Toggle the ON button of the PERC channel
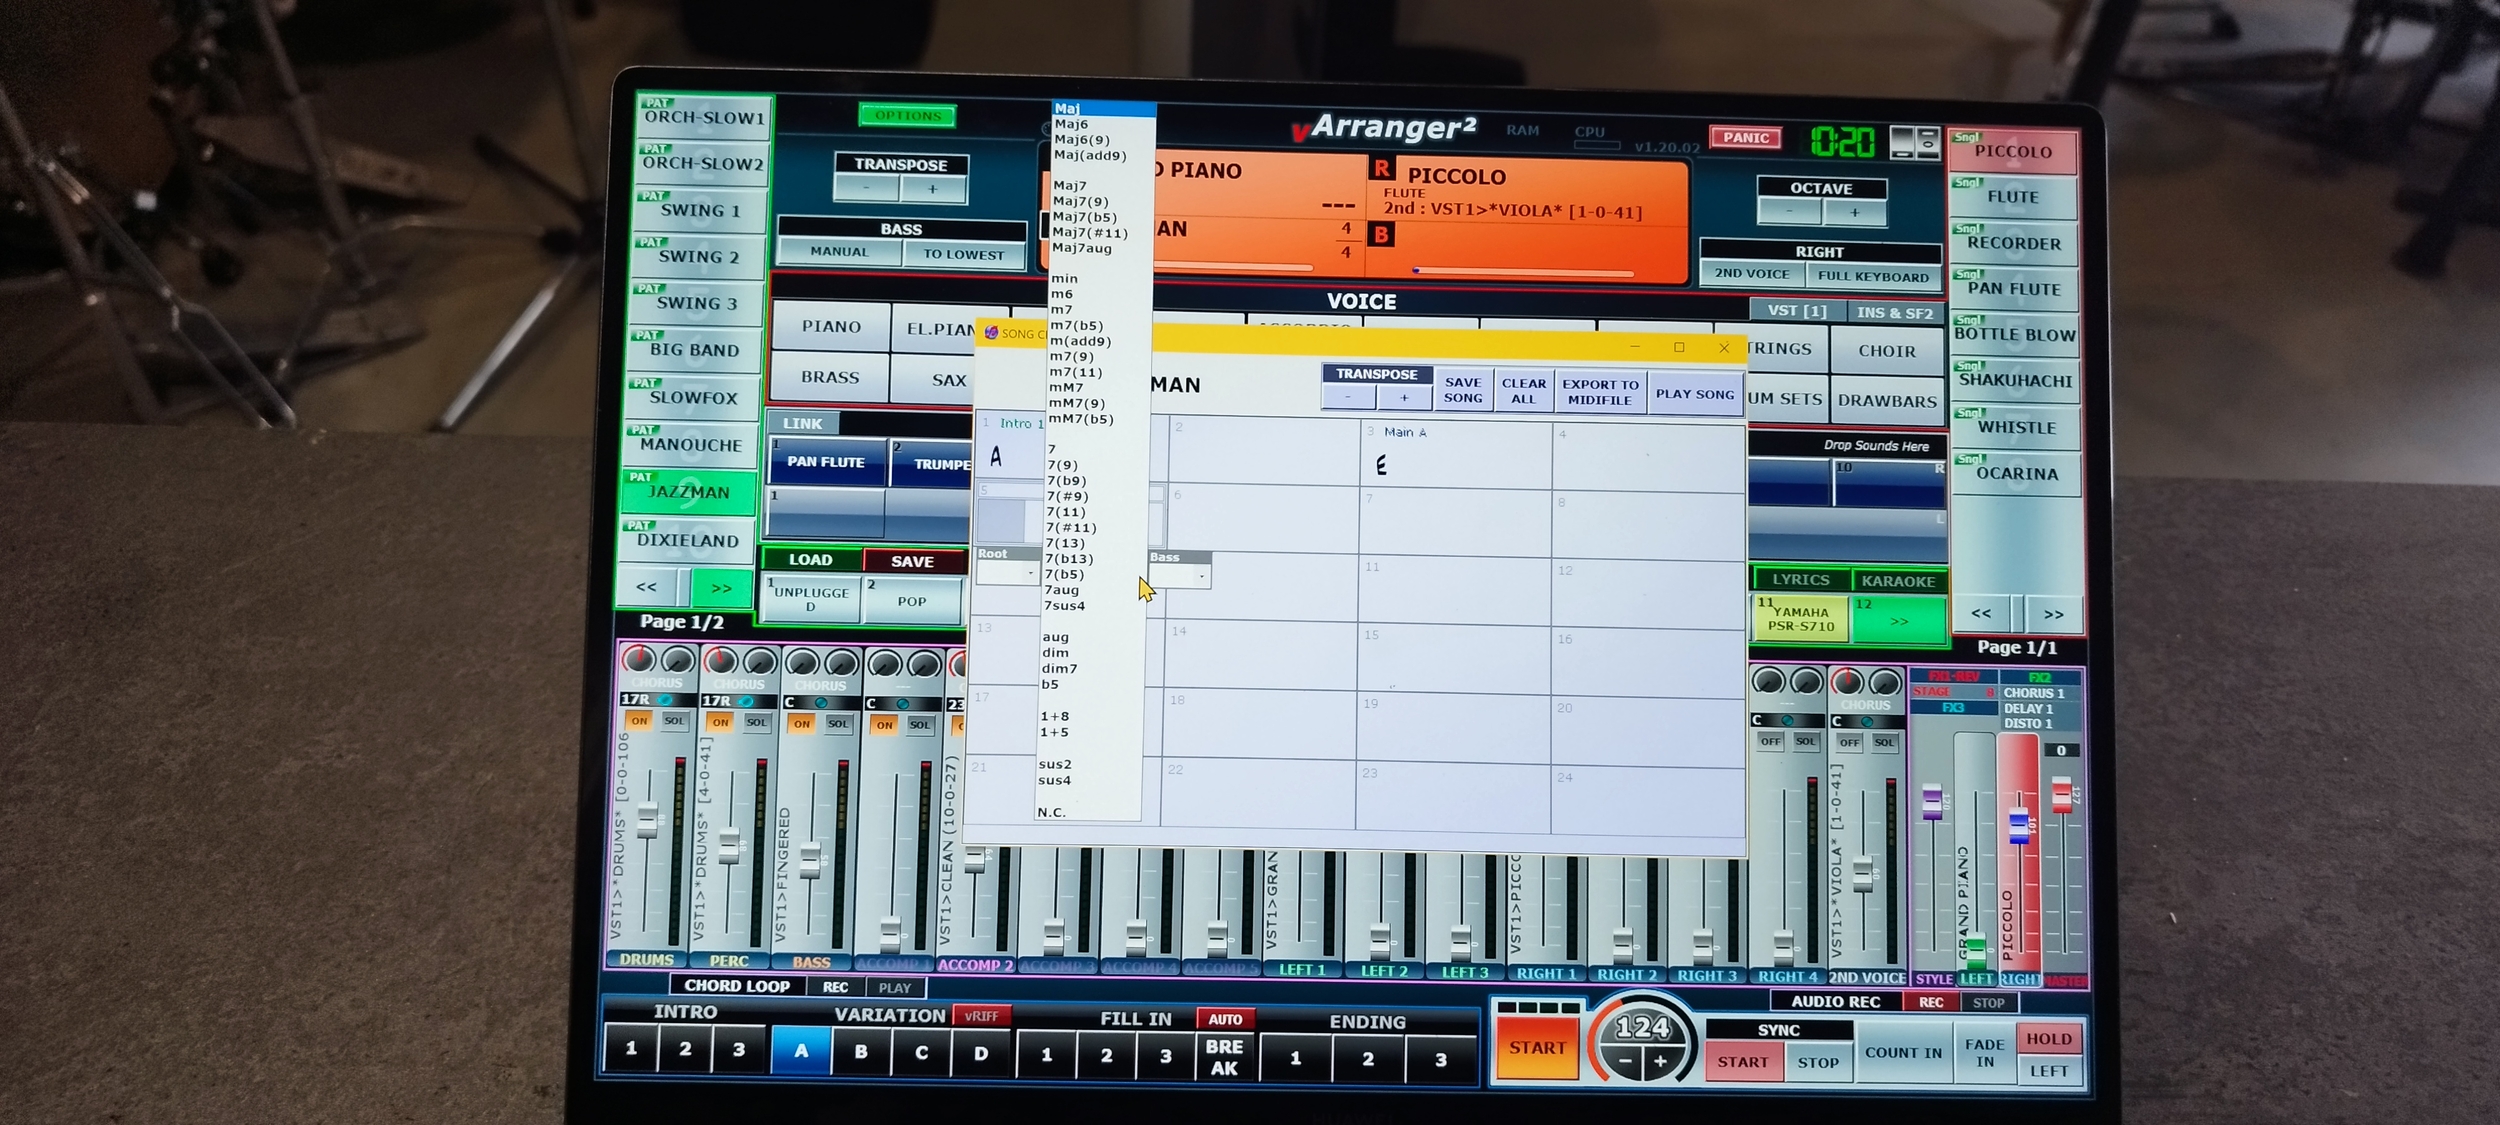 (x=720, y=722)
